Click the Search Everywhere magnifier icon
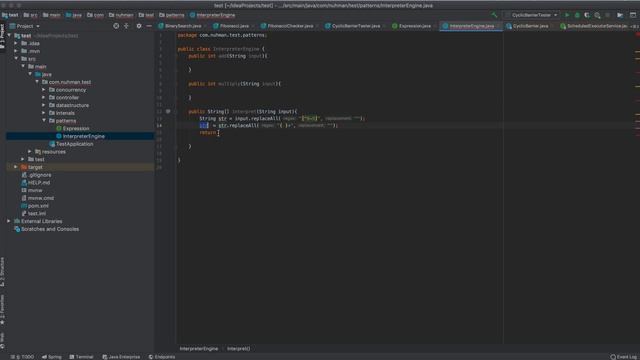640x360 pixels. [597, 15]
